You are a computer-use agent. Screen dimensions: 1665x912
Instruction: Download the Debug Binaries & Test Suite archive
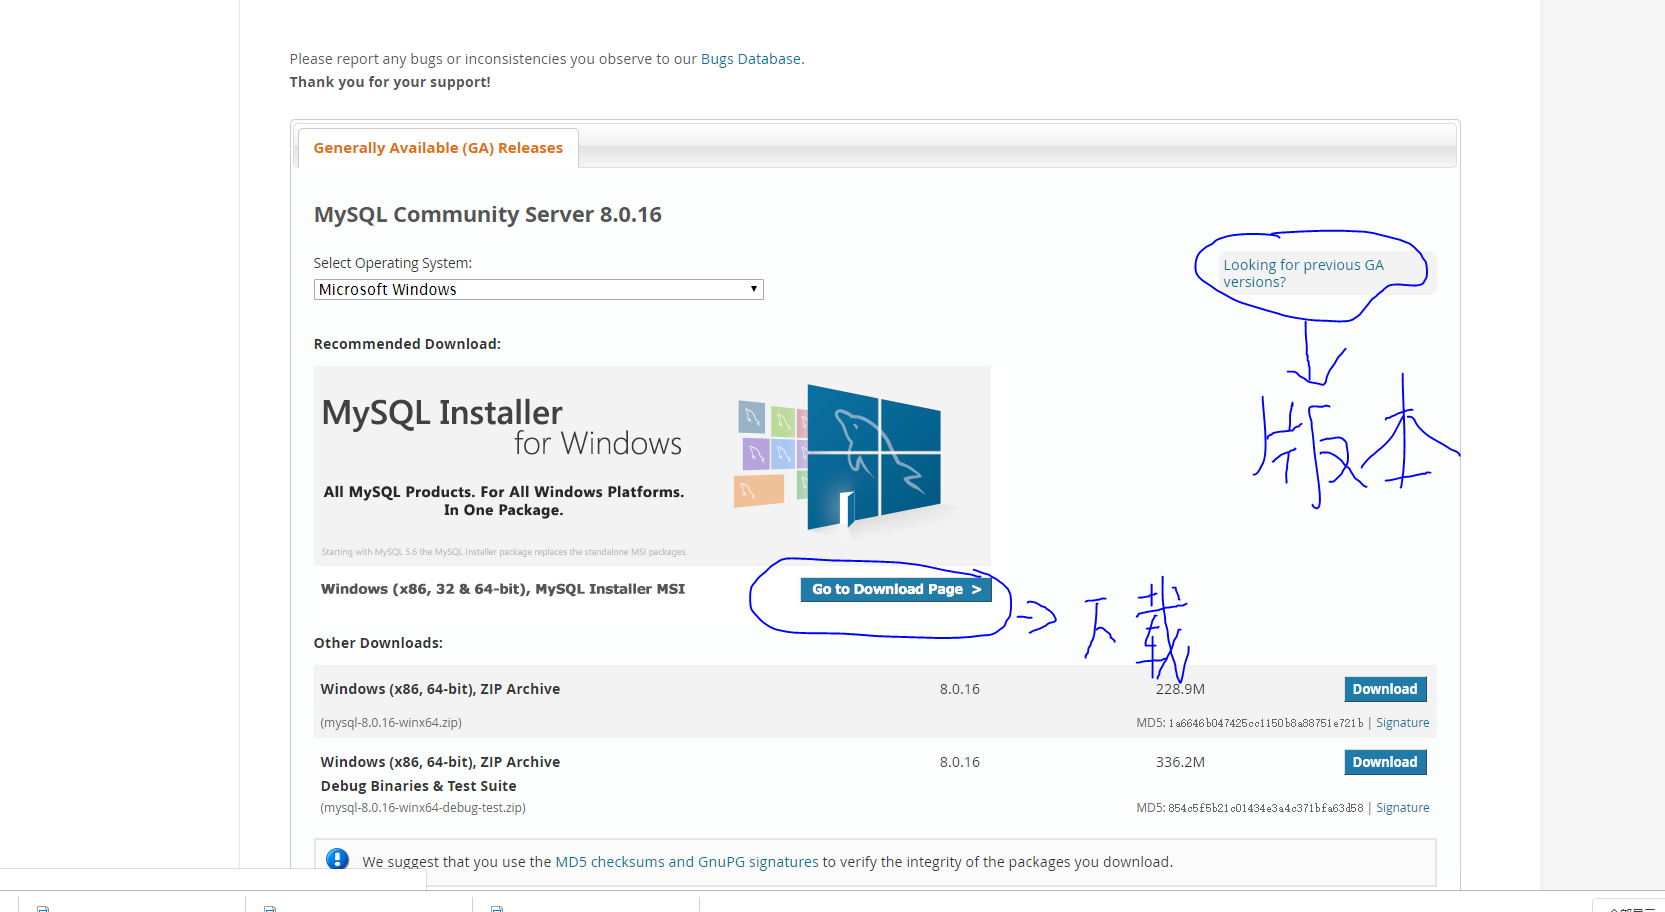coord(1385,761)
